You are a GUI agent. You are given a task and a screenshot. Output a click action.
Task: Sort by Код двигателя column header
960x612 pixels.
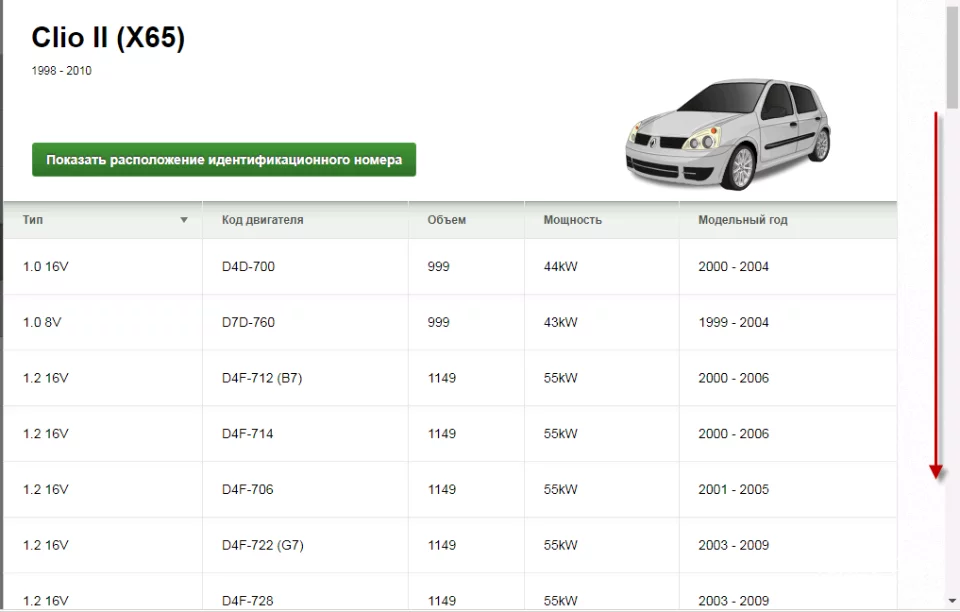263,220
